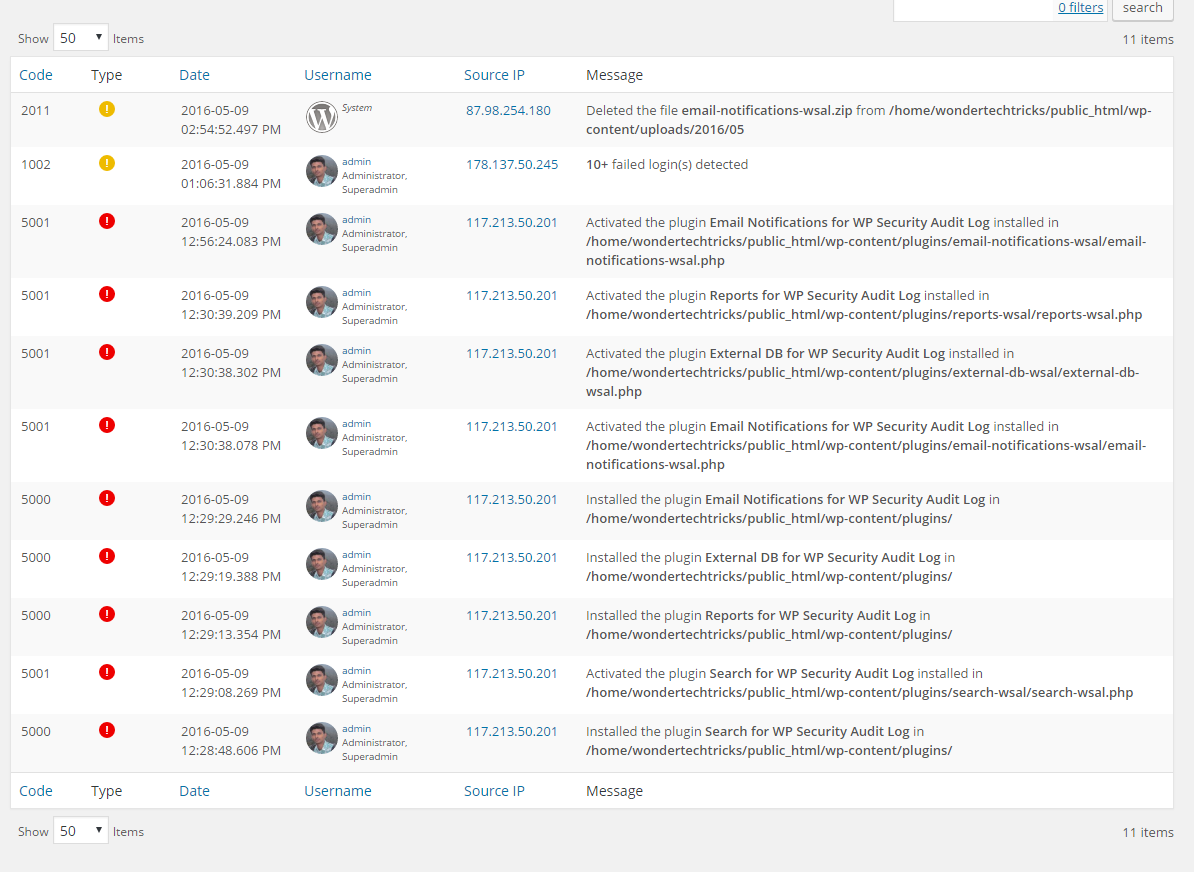
Task: Open admin user link at 12:29:08.269 PM
Action: click(x=356, y=670)
